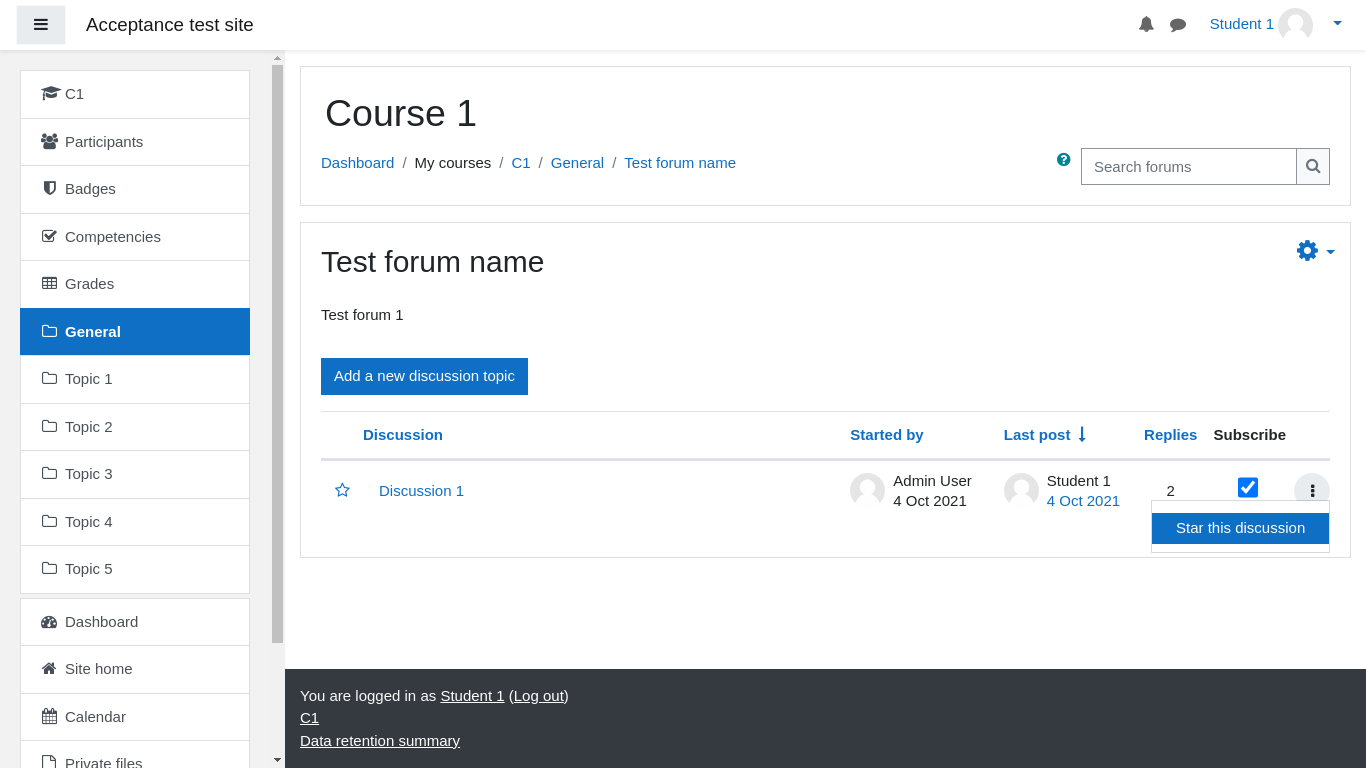Star Discussion 1 with the star icon
Viewport: 1366px width, 768px height.
coord(342,490)
